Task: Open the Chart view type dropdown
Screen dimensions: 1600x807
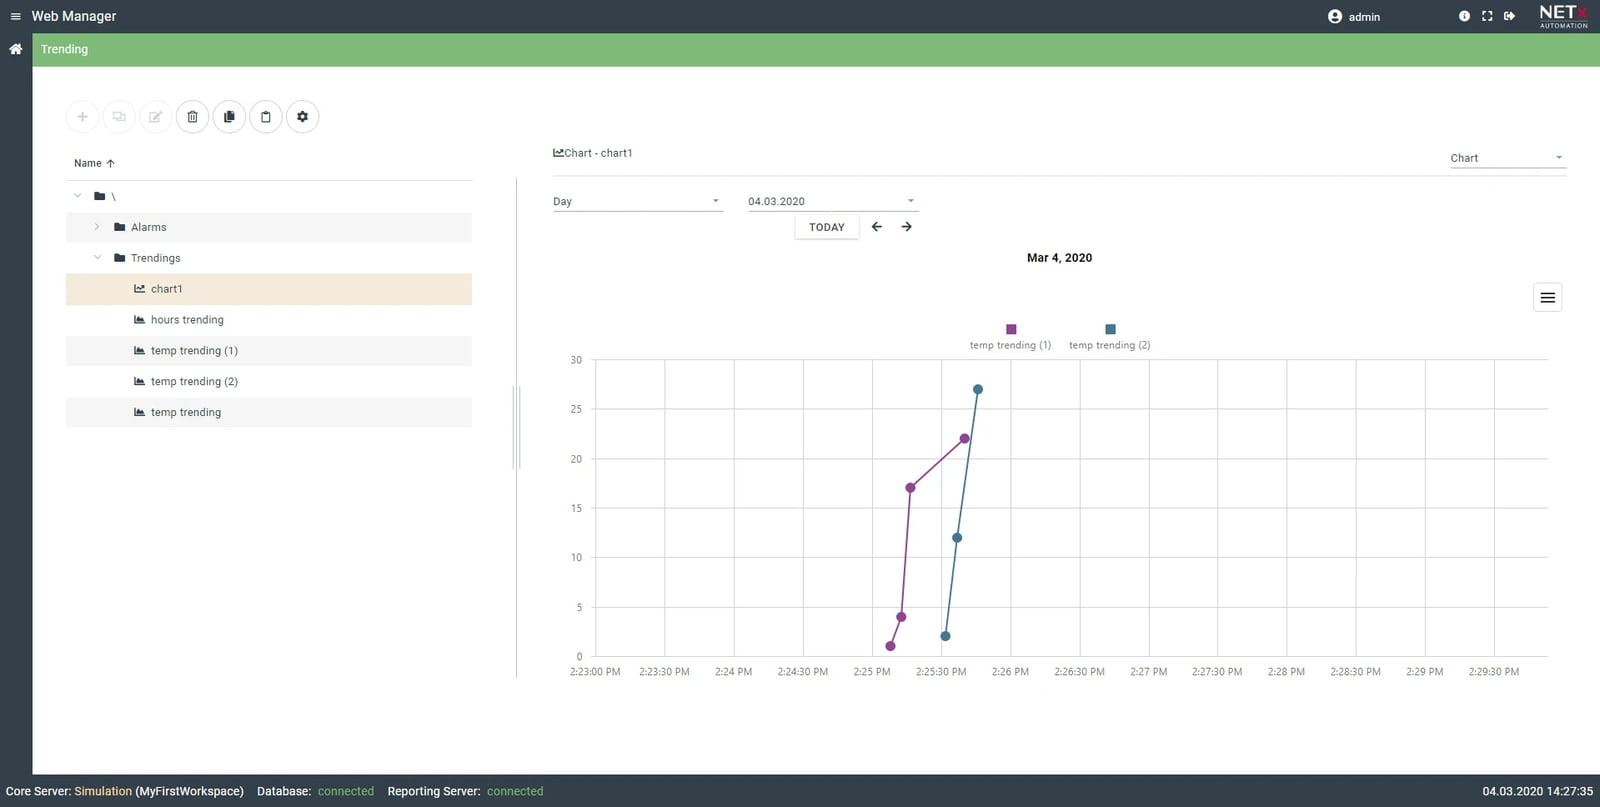Action: [1507, 158]
